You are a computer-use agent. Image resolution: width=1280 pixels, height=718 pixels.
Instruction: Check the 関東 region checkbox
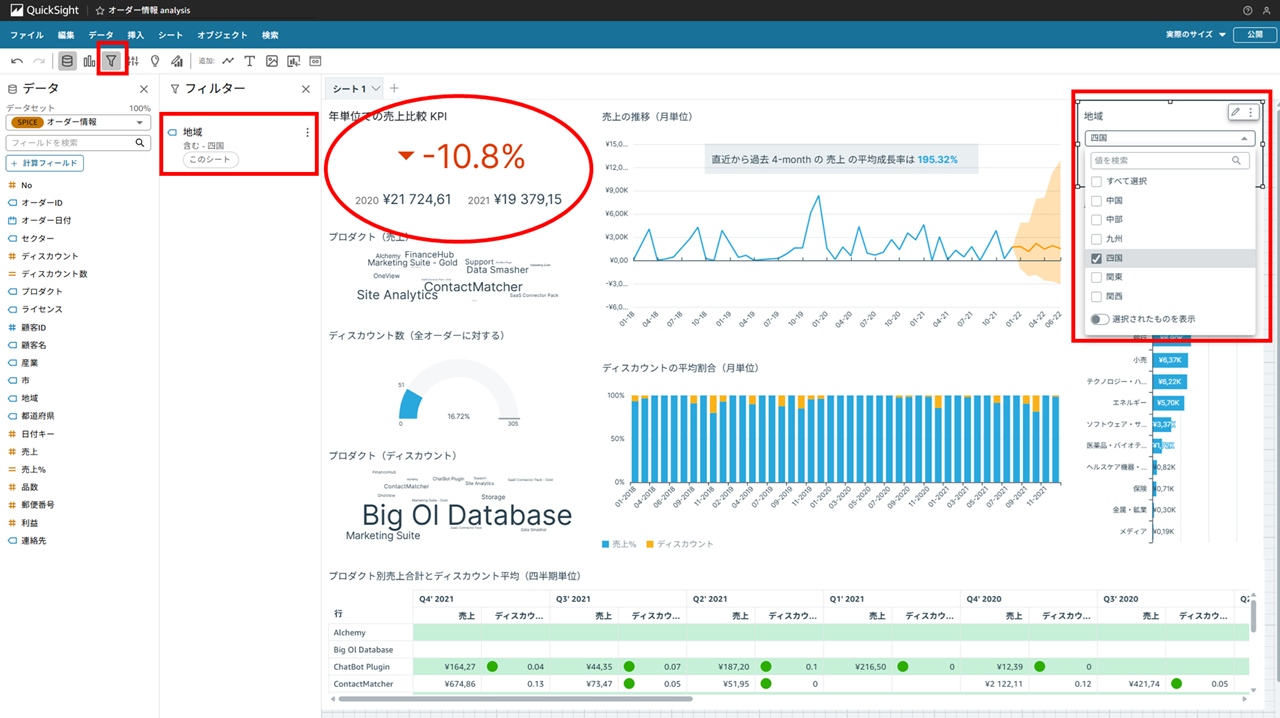coord(1097,277)
